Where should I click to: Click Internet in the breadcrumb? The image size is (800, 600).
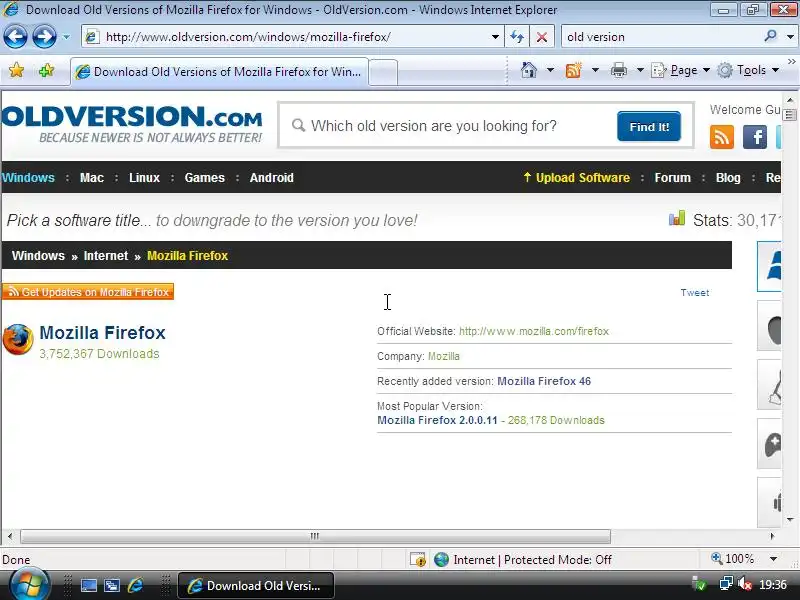point(106,256)
